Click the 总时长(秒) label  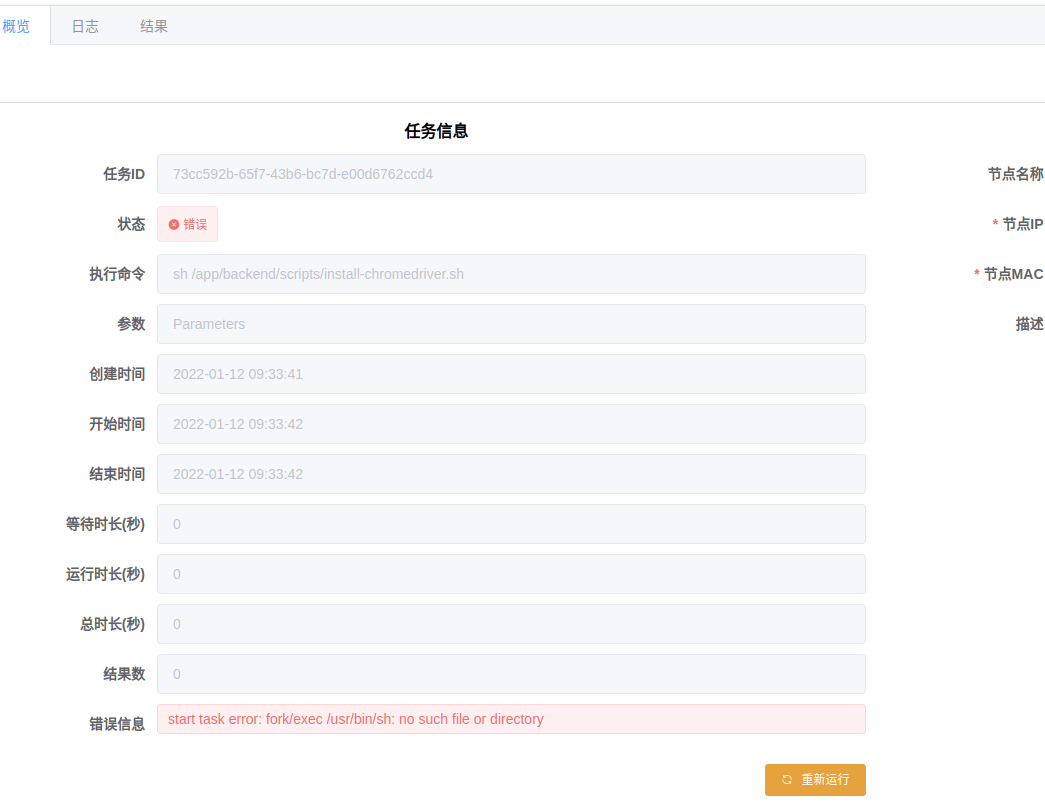tap(113, 624)
